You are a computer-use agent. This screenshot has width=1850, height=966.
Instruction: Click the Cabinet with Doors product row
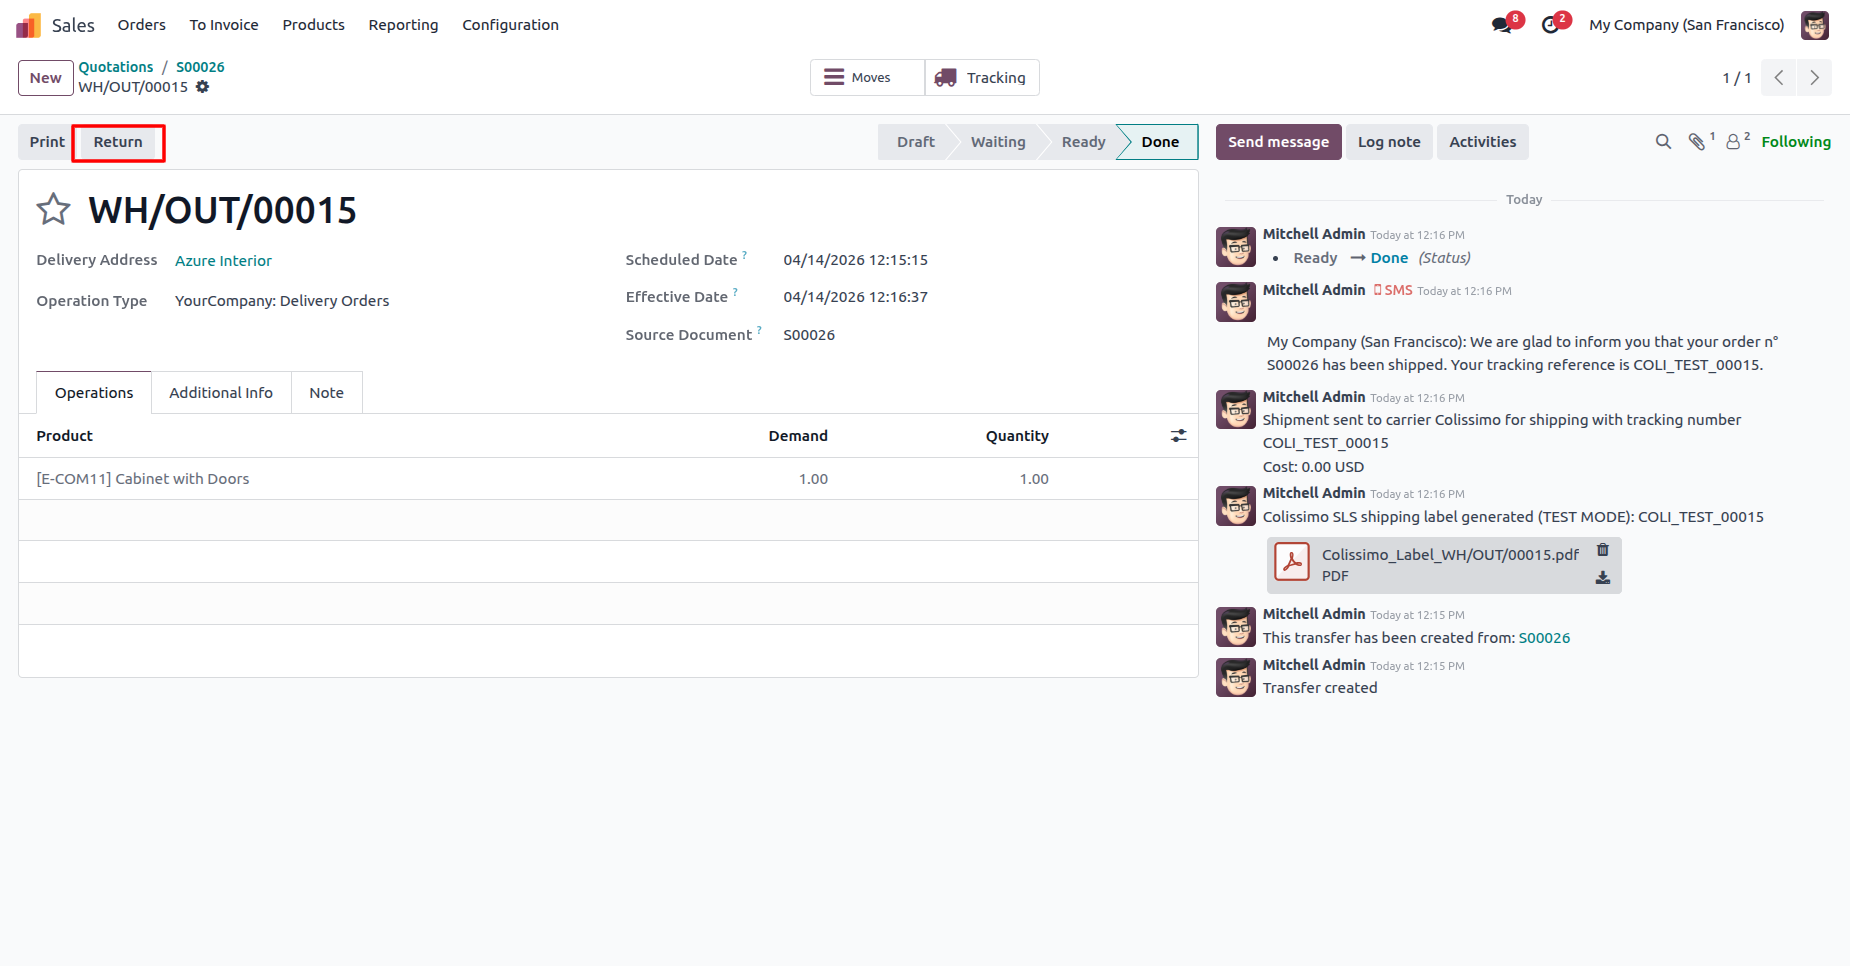[608, 479]
